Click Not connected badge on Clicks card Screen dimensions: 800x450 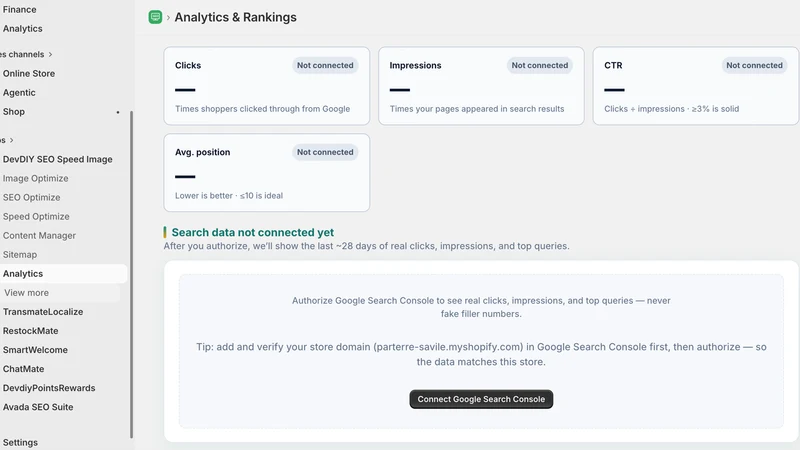pyautogui.click(x=325, y=65)
